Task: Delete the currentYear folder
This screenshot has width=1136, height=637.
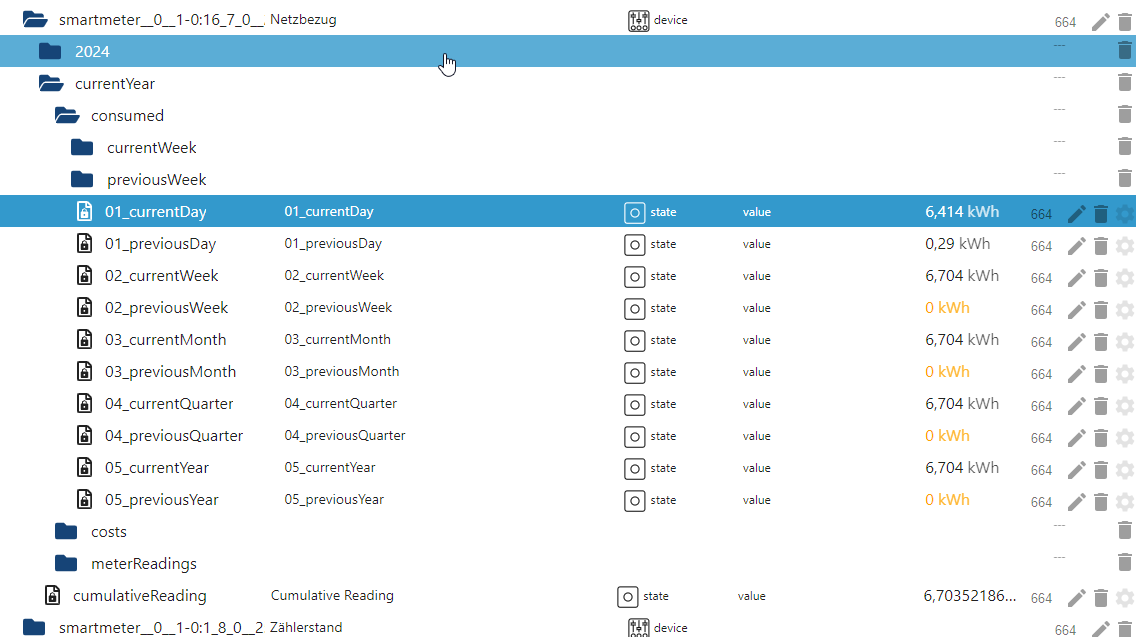Action: (1124, 82)
